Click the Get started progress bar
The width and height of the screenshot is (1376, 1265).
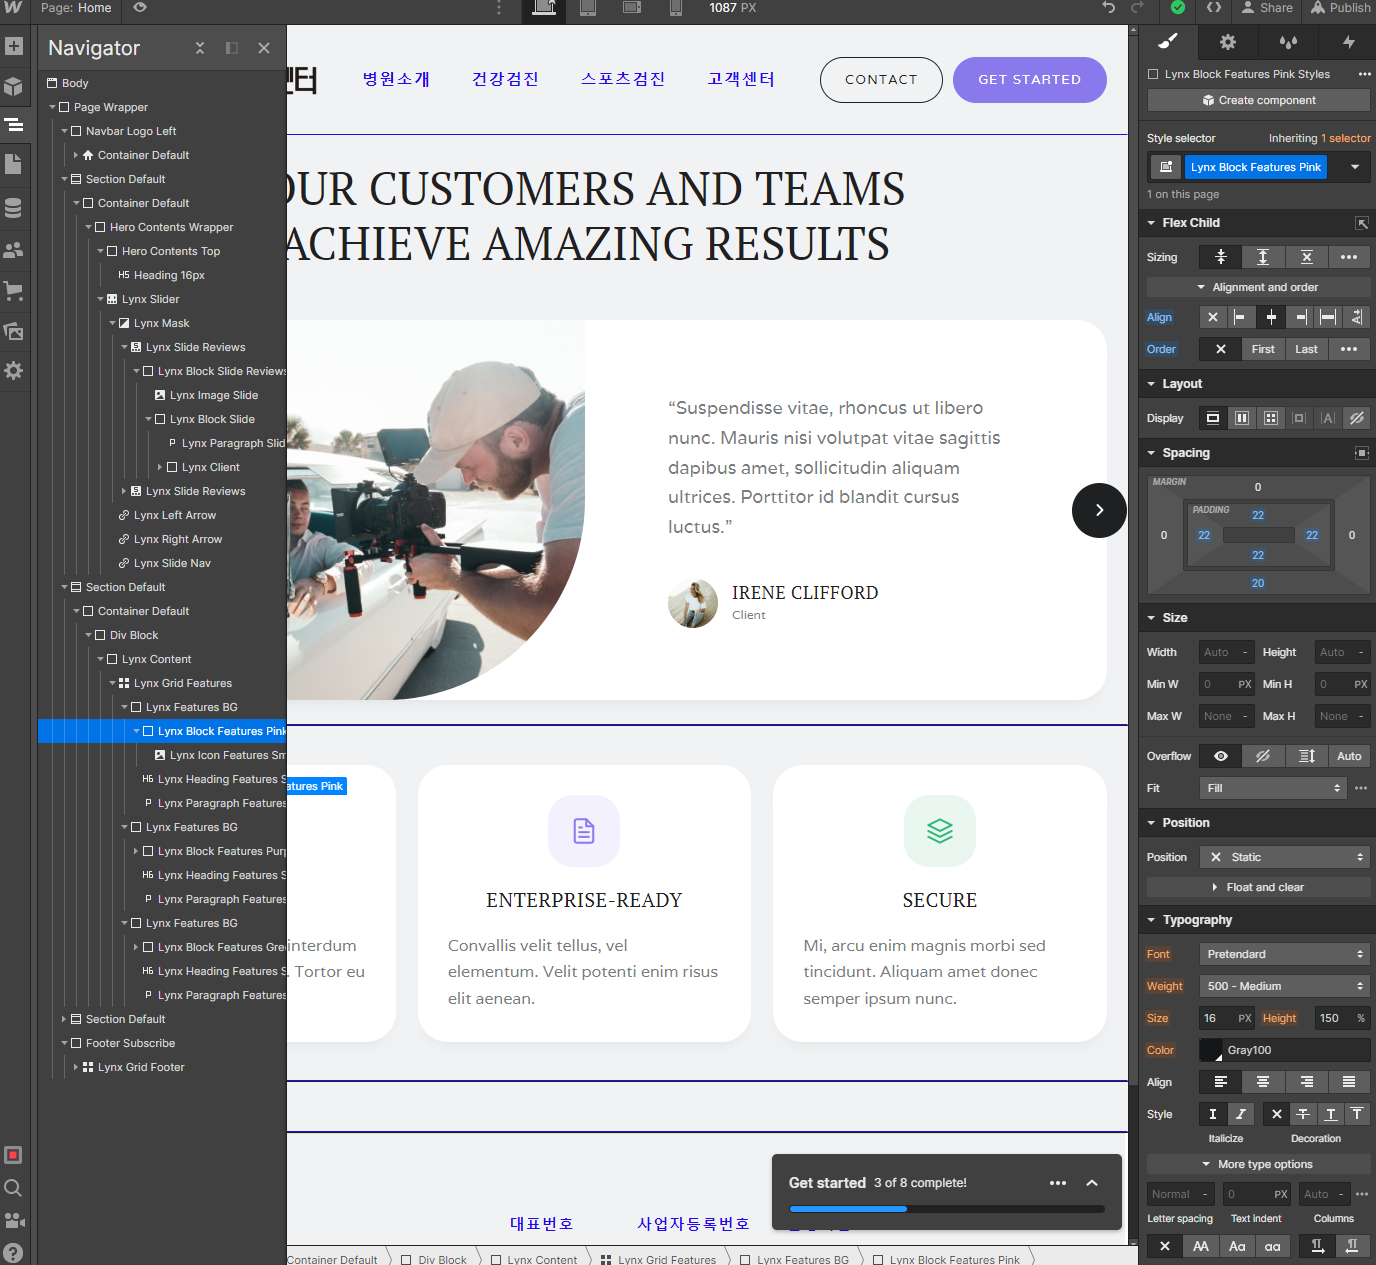tap(947, 1209)
